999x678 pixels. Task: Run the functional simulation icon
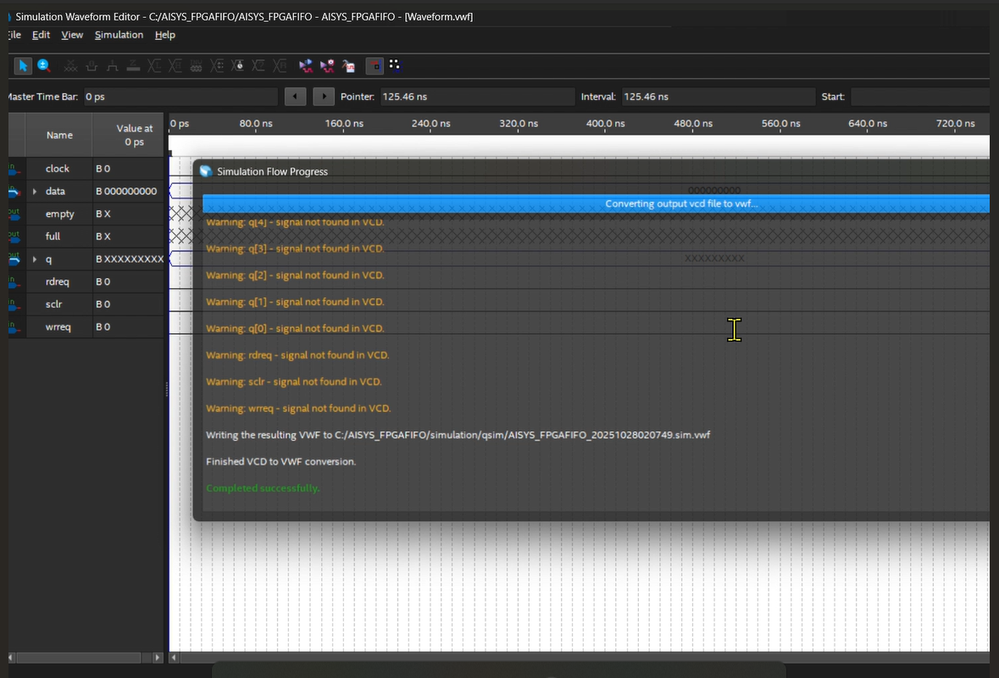306,66
